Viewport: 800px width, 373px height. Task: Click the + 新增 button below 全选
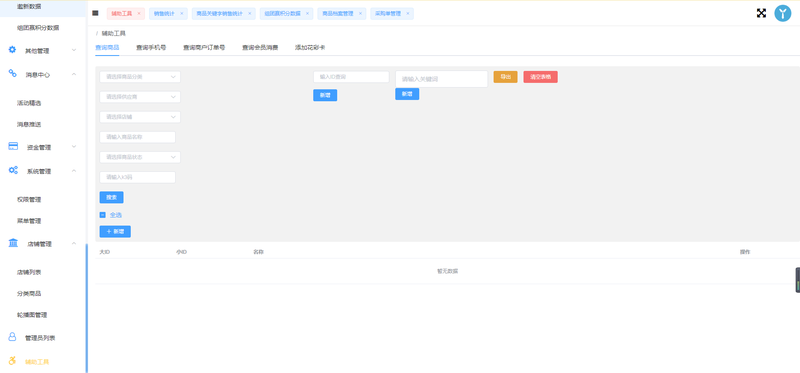click(x=115, y=232)
